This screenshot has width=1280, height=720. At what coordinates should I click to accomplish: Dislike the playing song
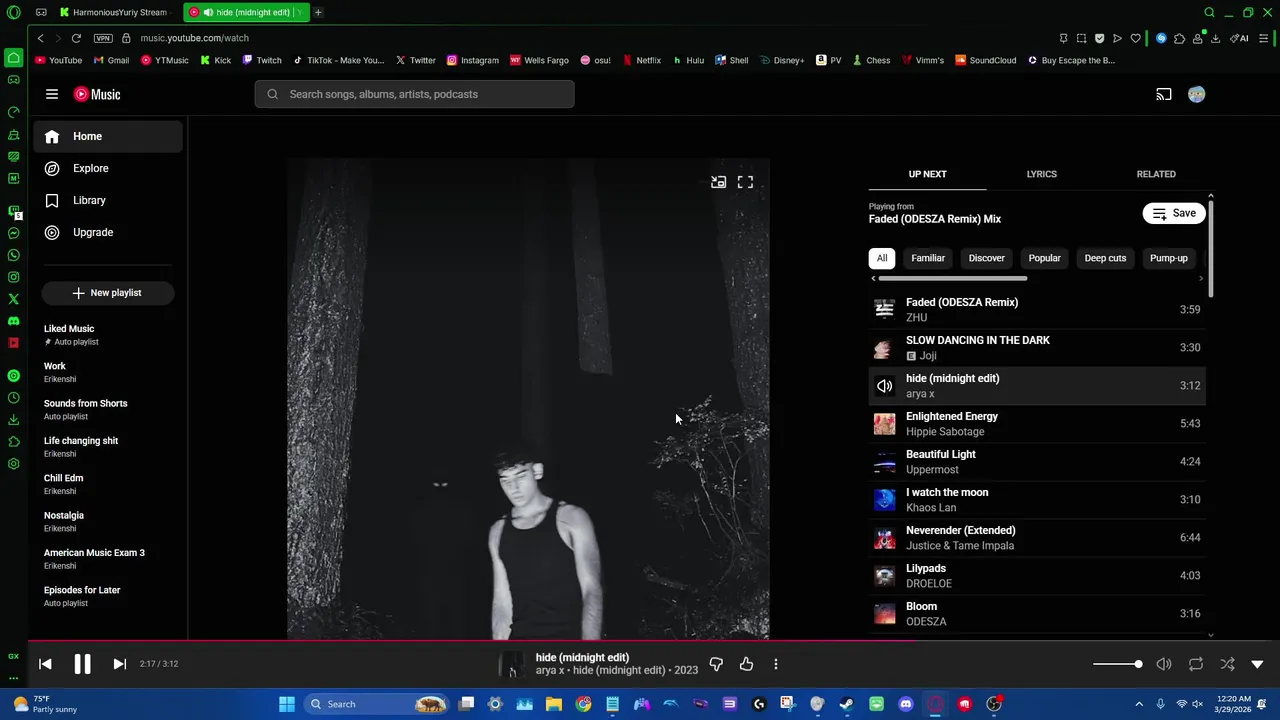pos(716,664)
